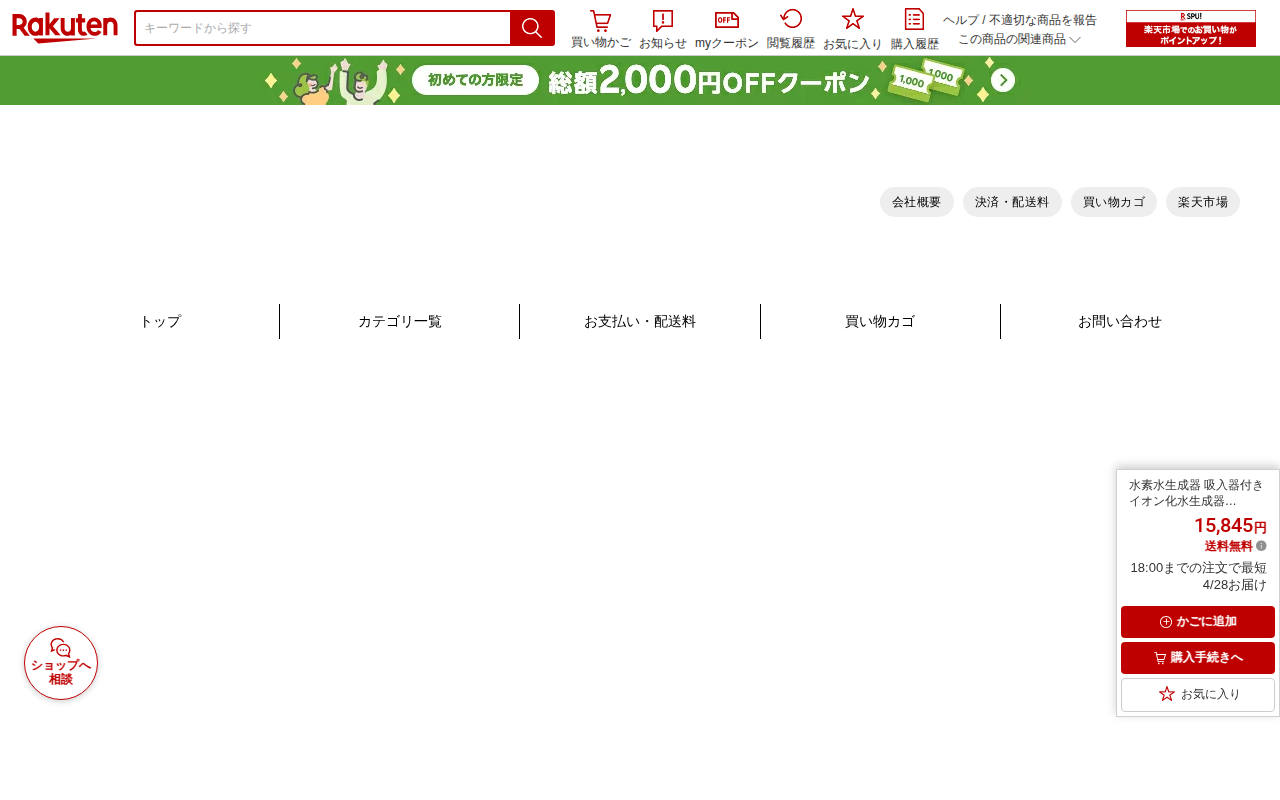Screen dimensions: 1280x800
Task: Click the ヘルプ link
Action: 960,20
